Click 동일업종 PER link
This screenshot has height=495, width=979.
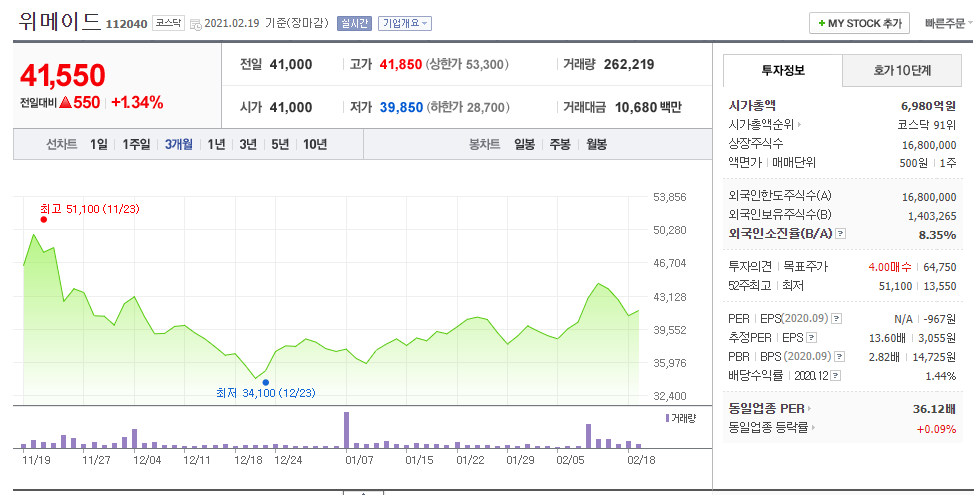click(766, 409)
